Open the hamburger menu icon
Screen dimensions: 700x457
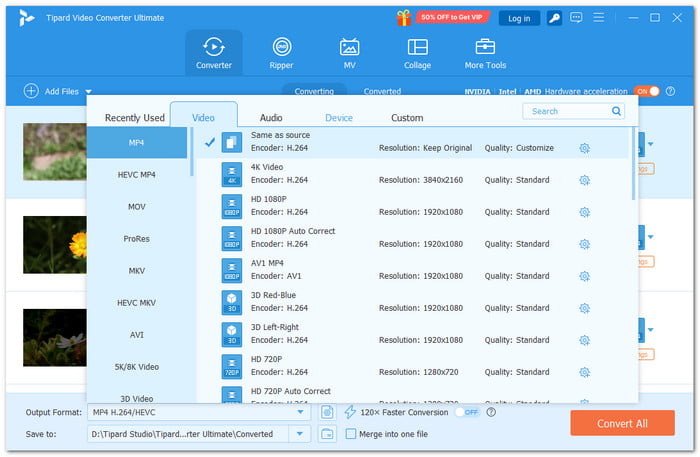click(x=599, y=18)
